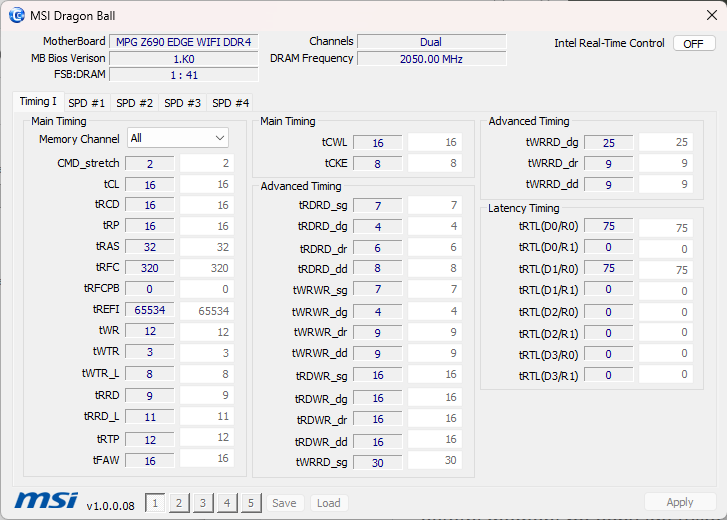Select profile slot 4 button
Screen dimensions: 727x520
point(227,503)
